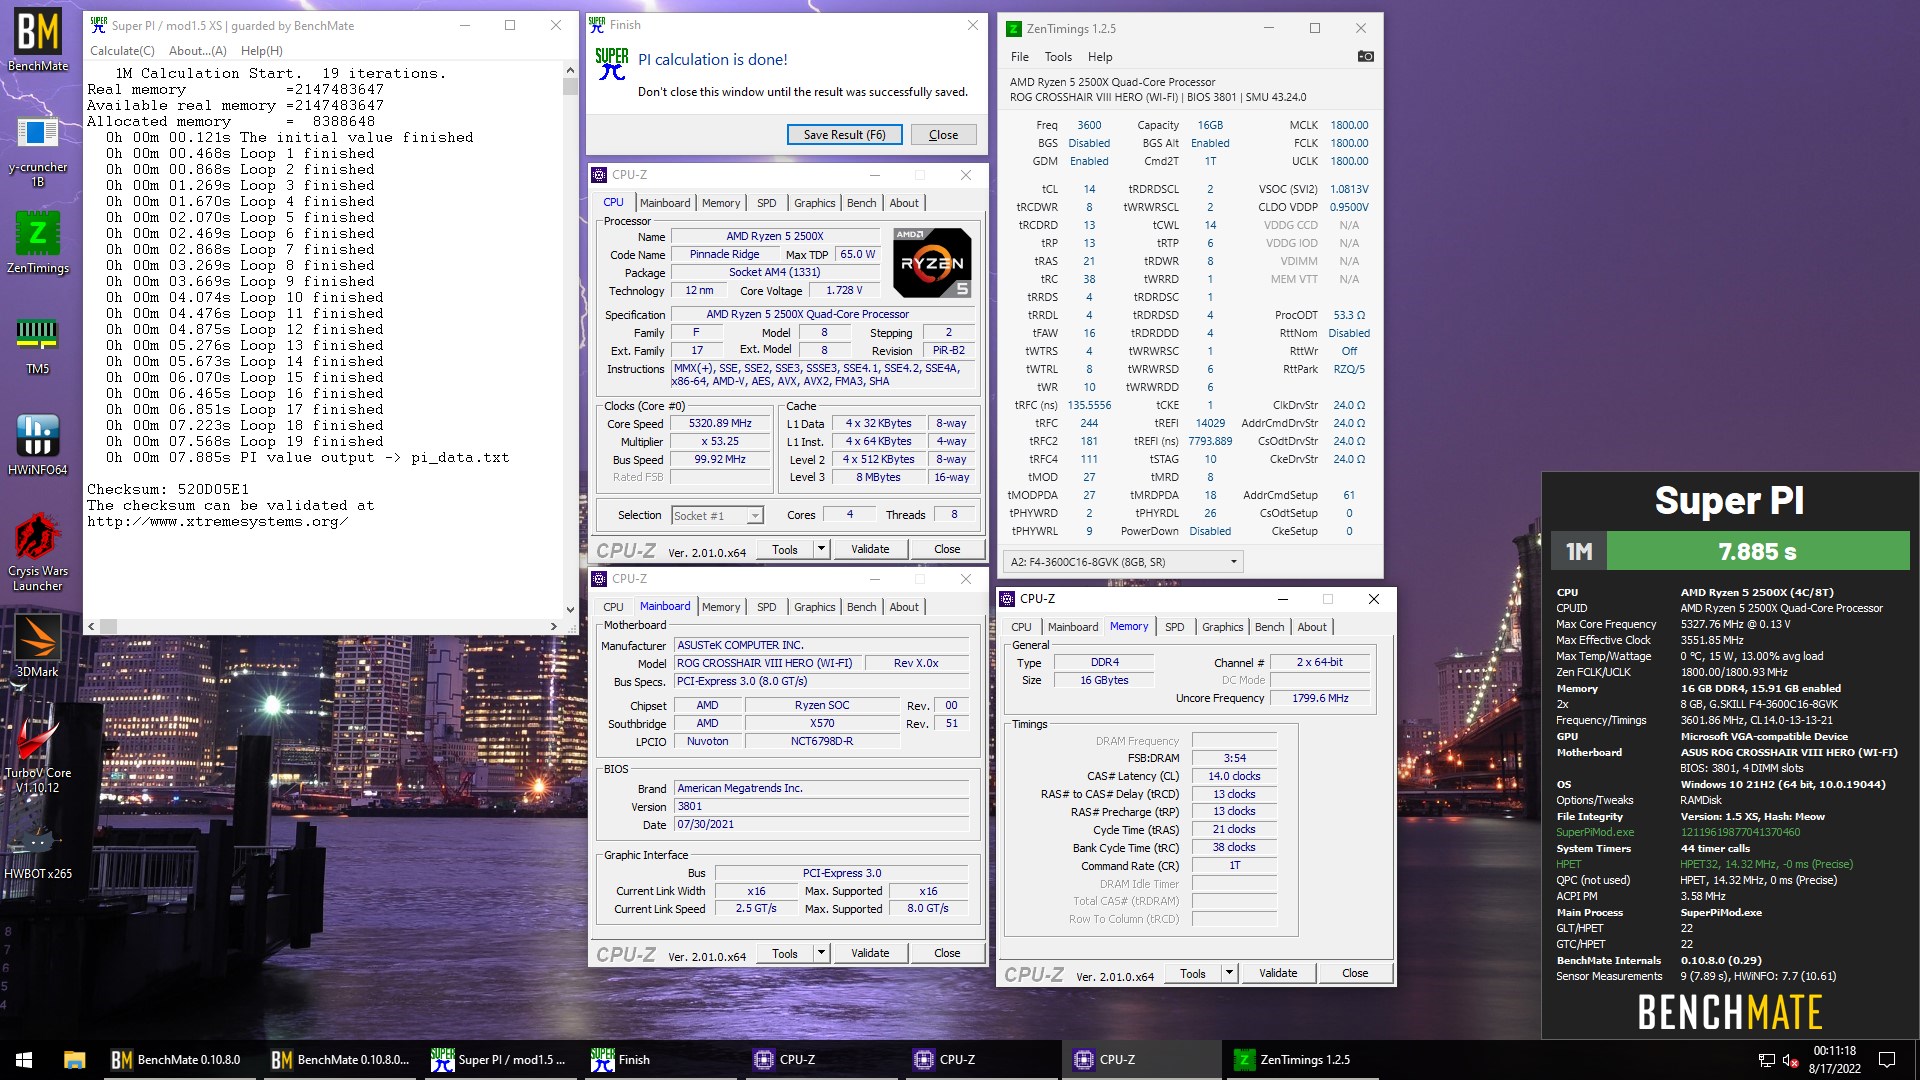
Task: Click Super PI vertical scrollbar down arrow
Action: click(570, 609)
